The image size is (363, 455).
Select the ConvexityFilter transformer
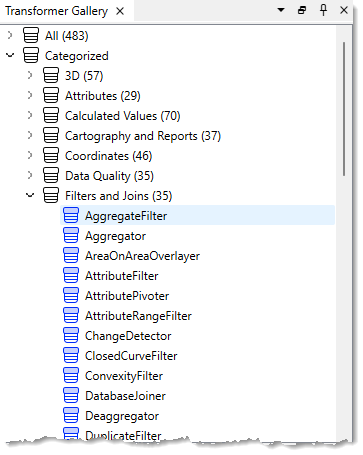pos(124,376)
